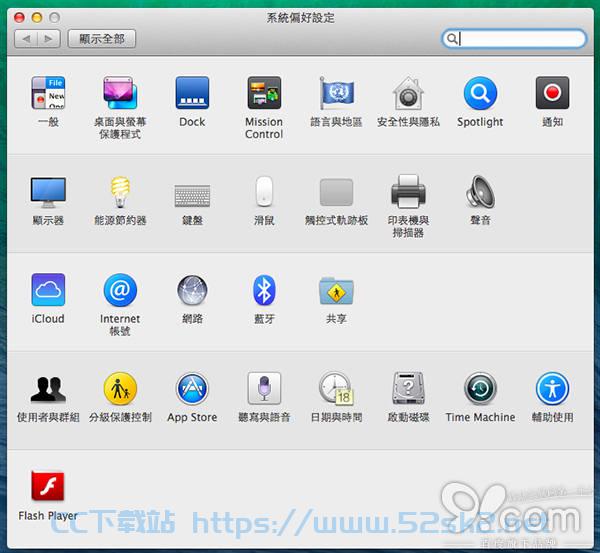Minimize window with the yellow button
This screenshot has width=600, height=553.
click(x=37, y=17)
